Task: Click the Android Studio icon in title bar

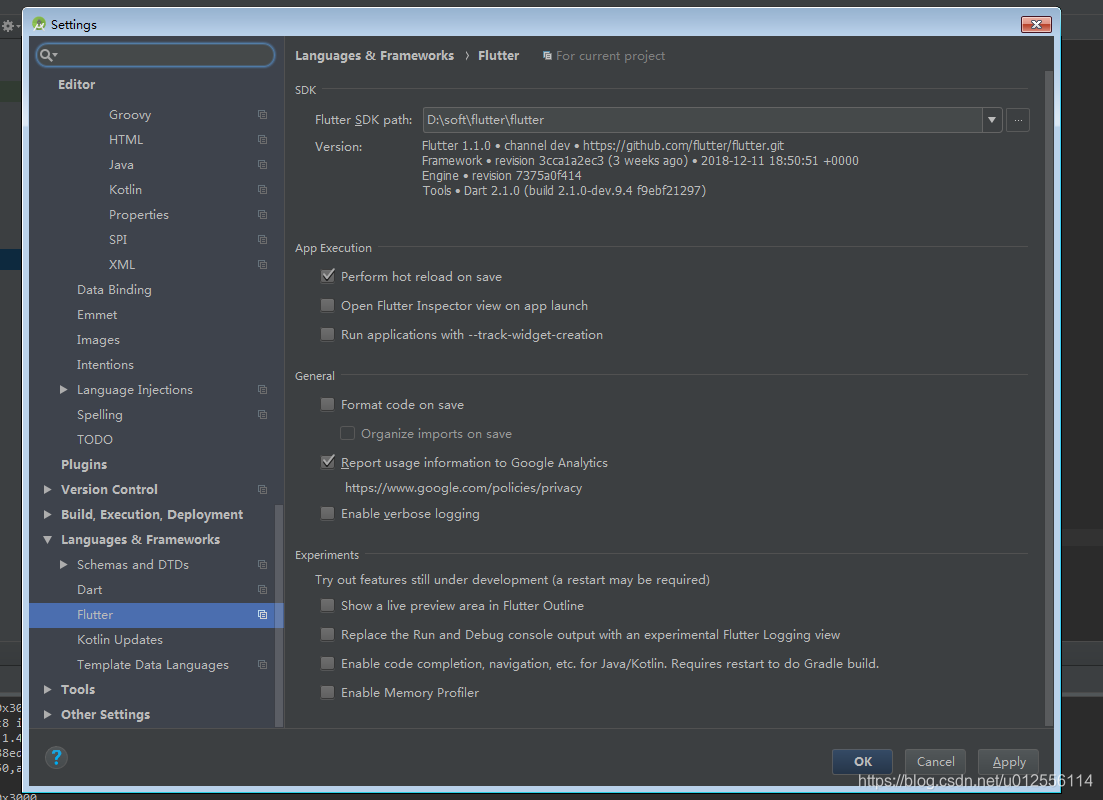Action: coord(39,24)
